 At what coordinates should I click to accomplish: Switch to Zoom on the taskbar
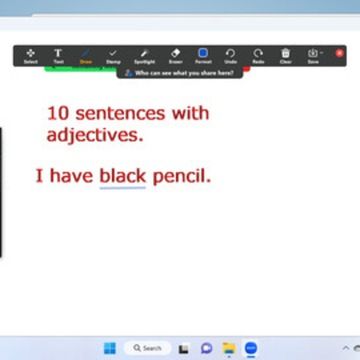[x=251, y=348]
